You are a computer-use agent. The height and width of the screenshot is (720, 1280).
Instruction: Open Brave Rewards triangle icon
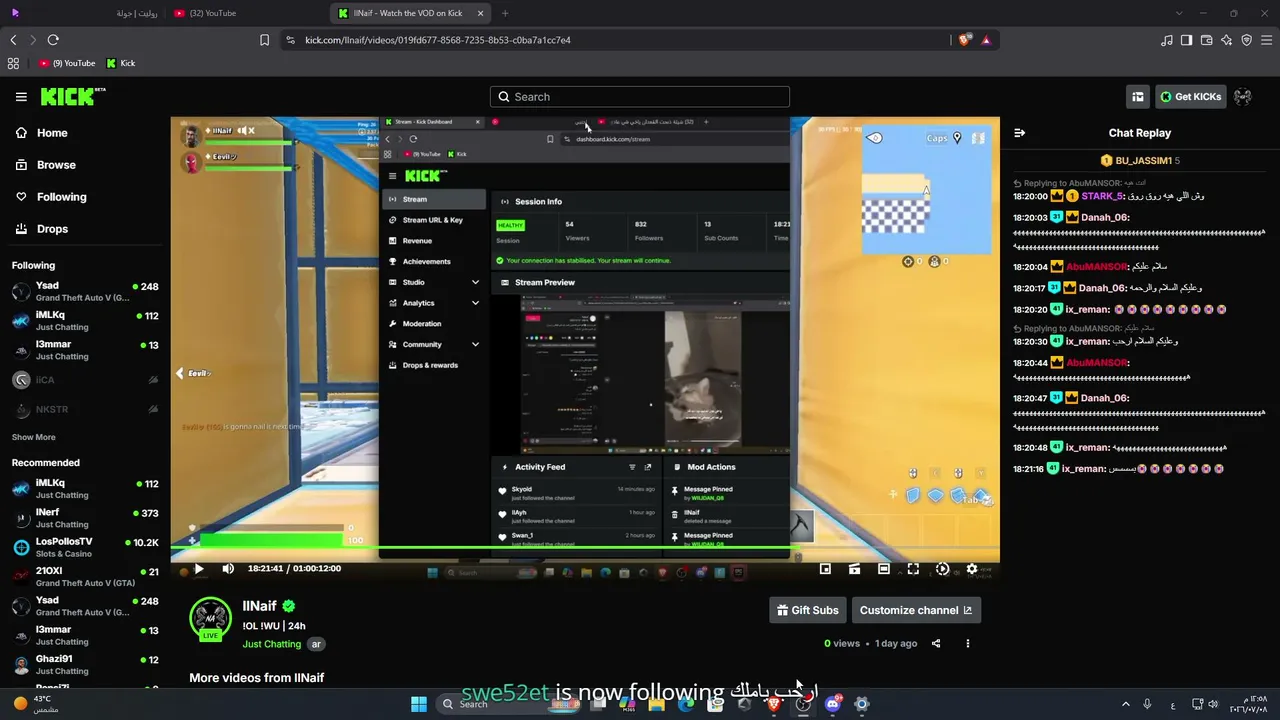coord(986,40)
